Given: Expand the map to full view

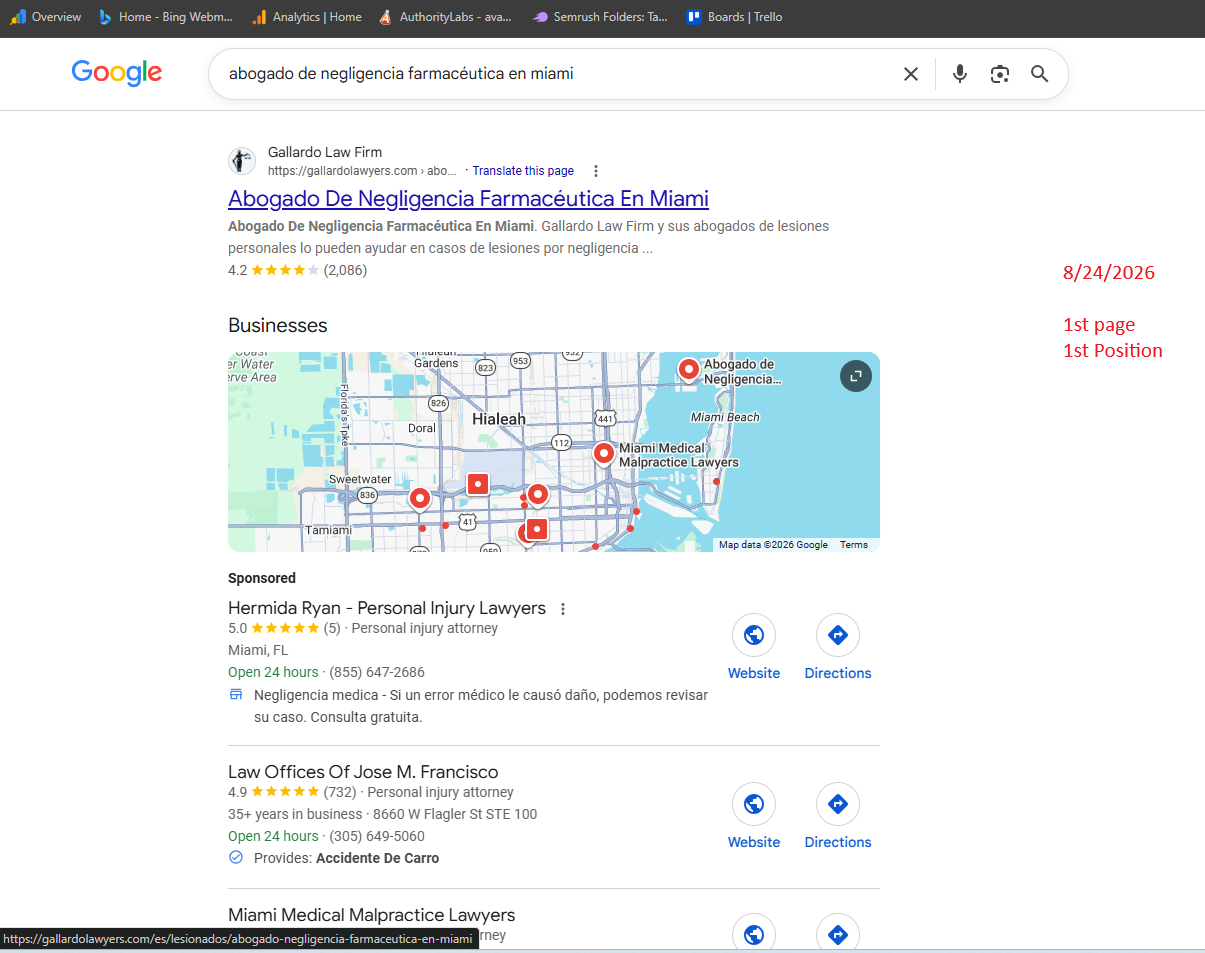Looking at the screenshot, I should (856, 376).
